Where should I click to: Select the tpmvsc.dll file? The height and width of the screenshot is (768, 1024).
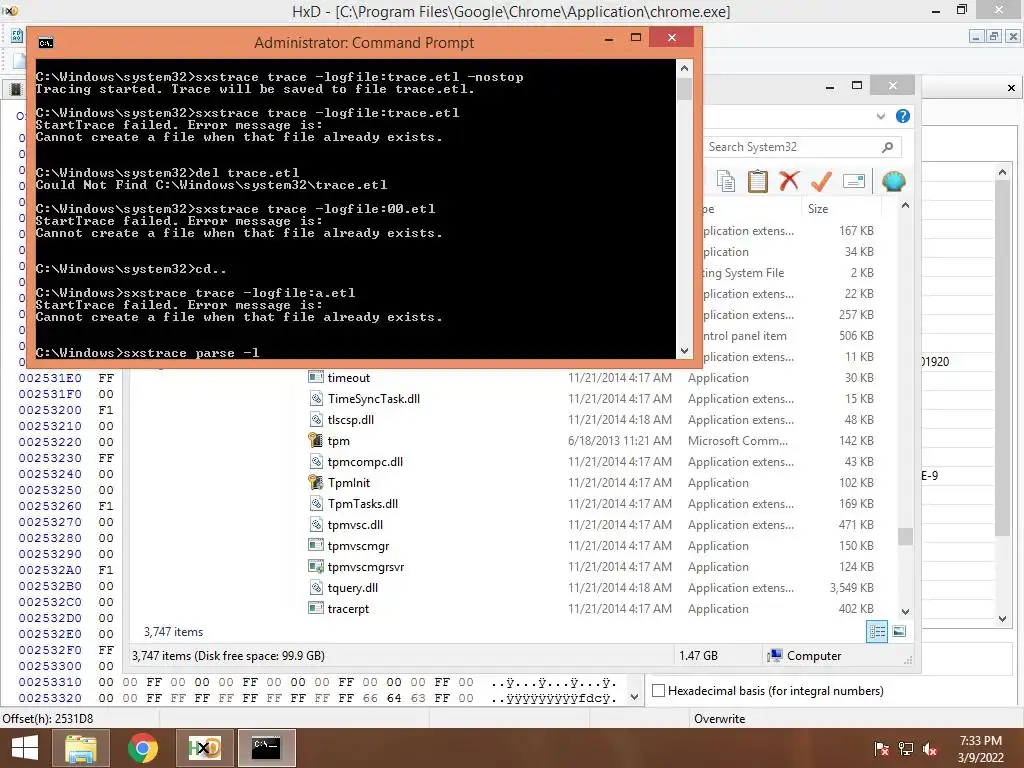pos(355,524)
